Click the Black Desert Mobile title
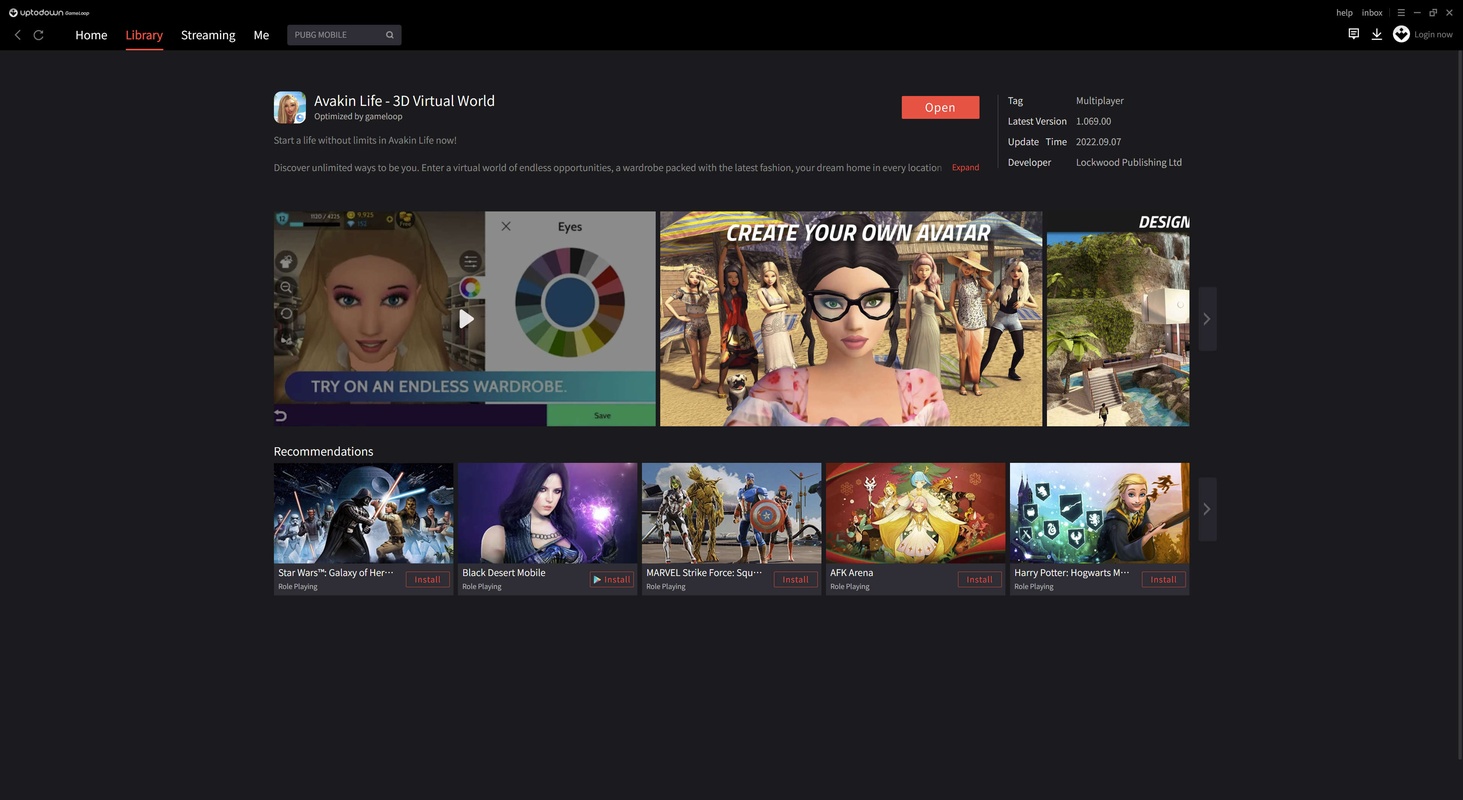The width and height of the screenshot is (1463, 800). 504,573
